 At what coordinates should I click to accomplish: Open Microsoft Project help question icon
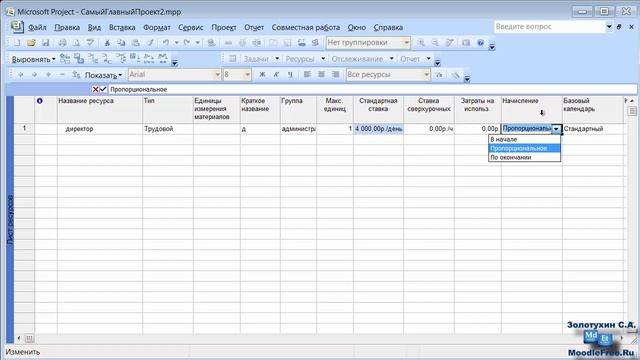pyautogui.click(x=480, y=42)
